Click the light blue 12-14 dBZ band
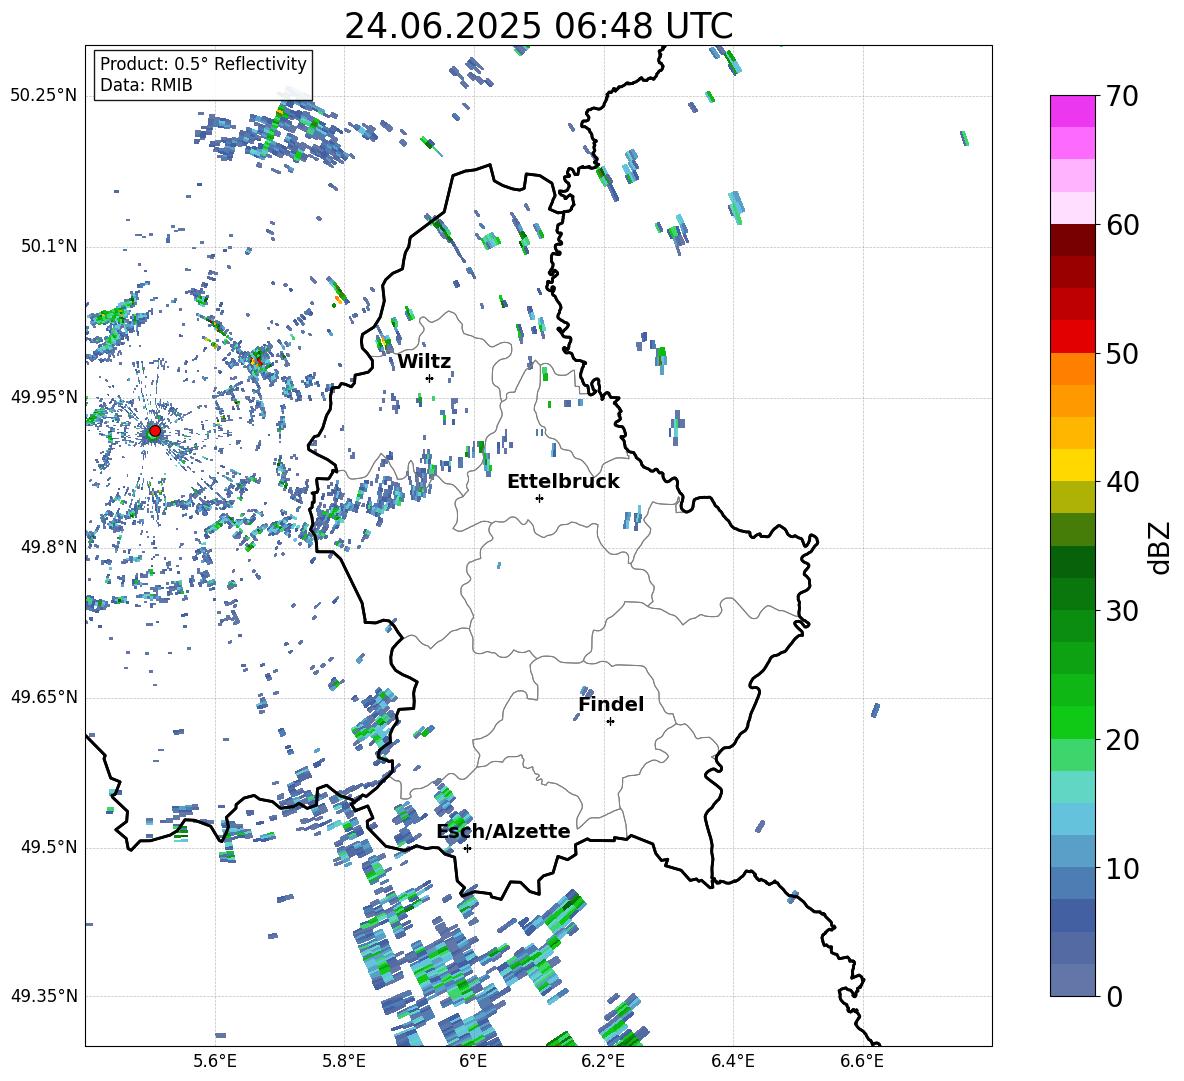Image resolution: width=1184 pixels, height=1081 pixels. [x=1073, y=819]
